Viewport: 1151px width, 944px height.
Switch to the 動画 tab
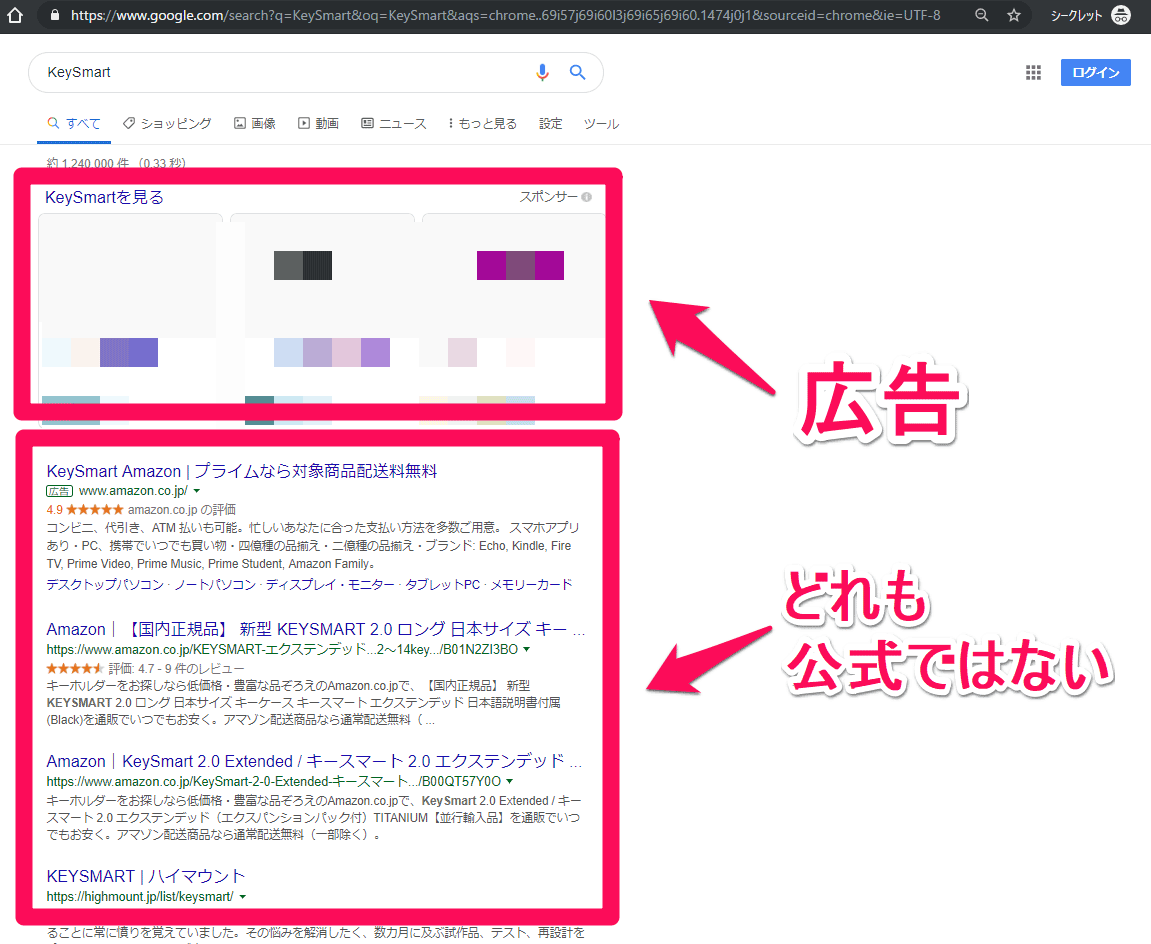click(x=319, y=123)
